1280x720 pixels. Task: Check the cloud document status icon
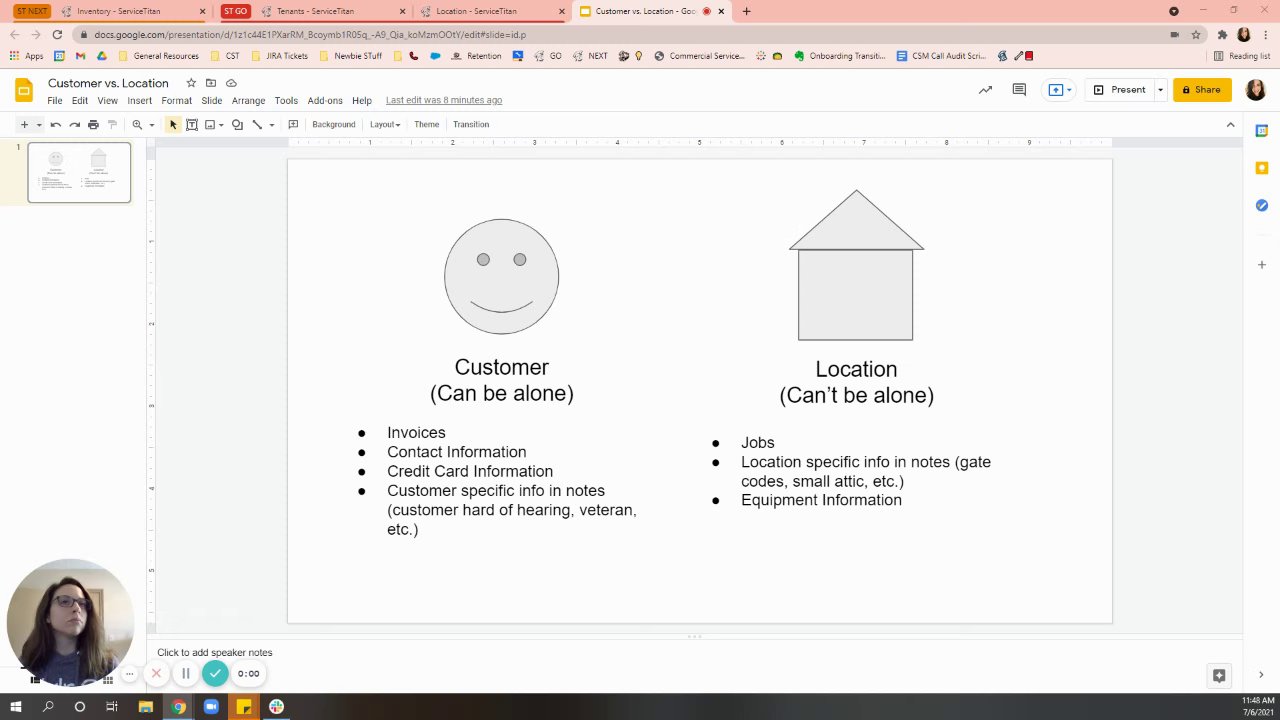(231, 83)
